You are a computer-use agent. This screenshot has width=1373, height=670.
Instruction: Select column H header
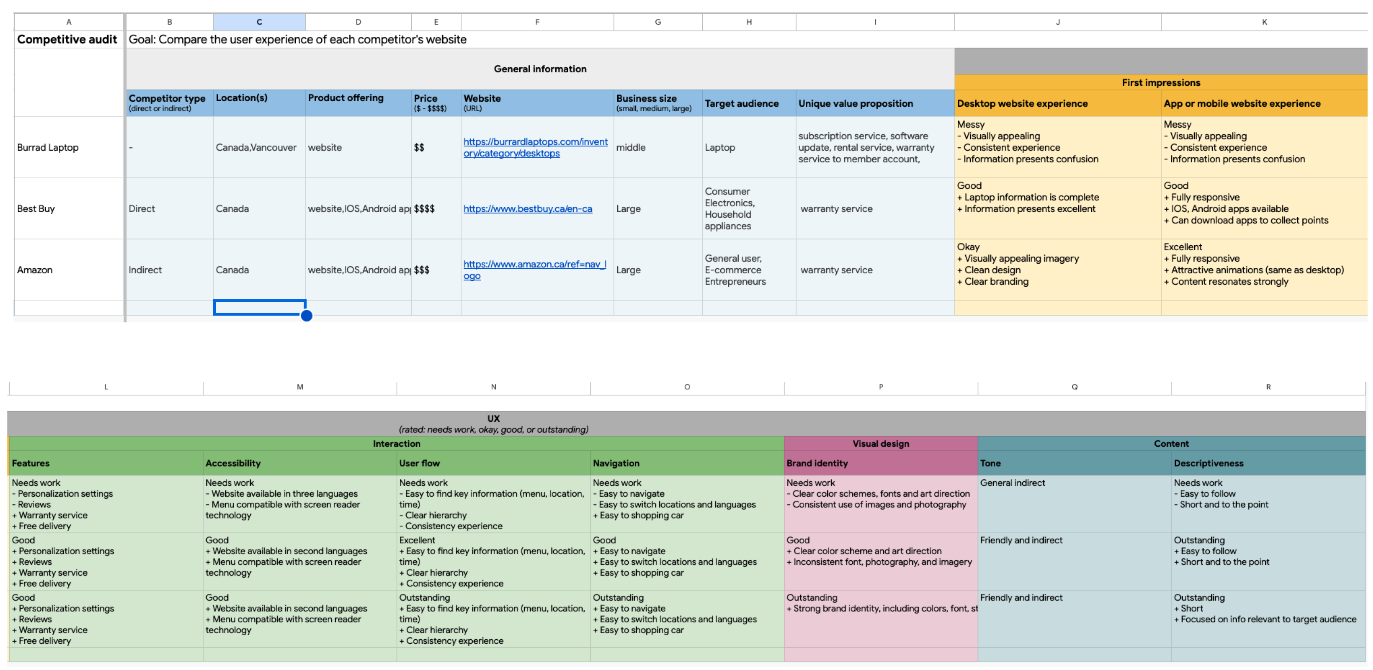coord(749,21)
